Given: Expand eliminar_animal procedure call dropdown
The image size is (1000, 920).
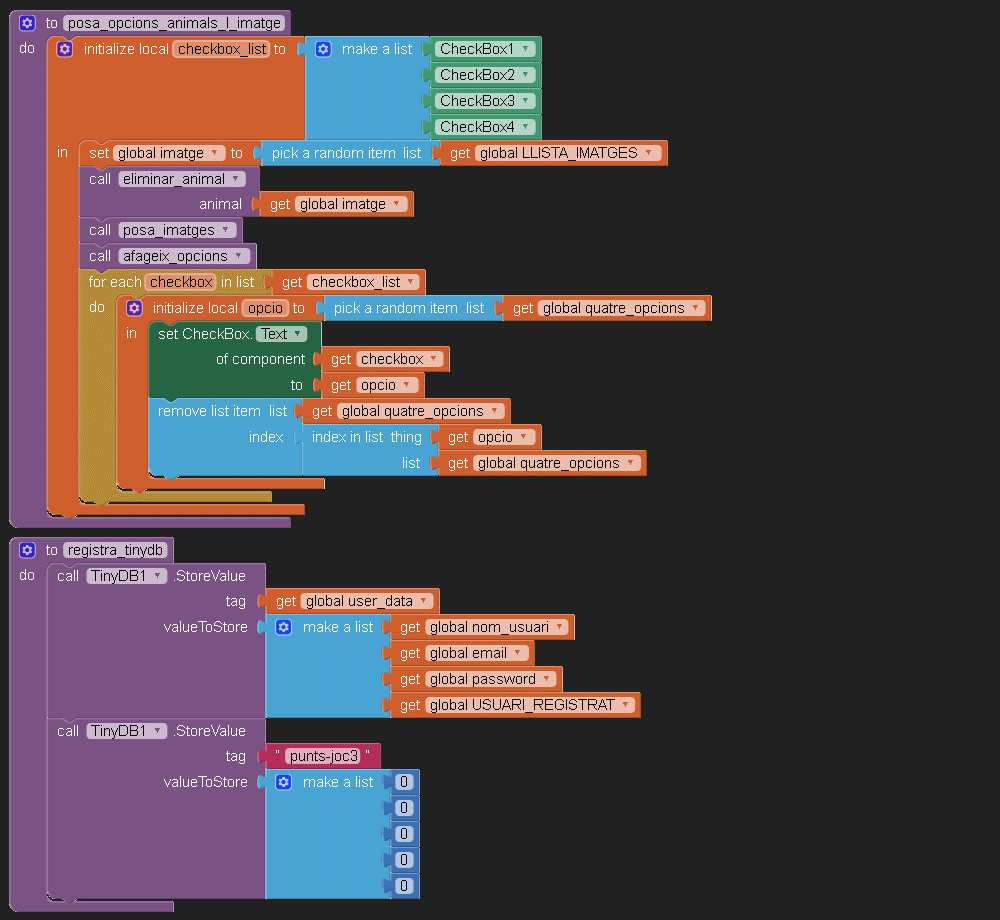Looking at the screenshot, I should (x=236, y=179).
